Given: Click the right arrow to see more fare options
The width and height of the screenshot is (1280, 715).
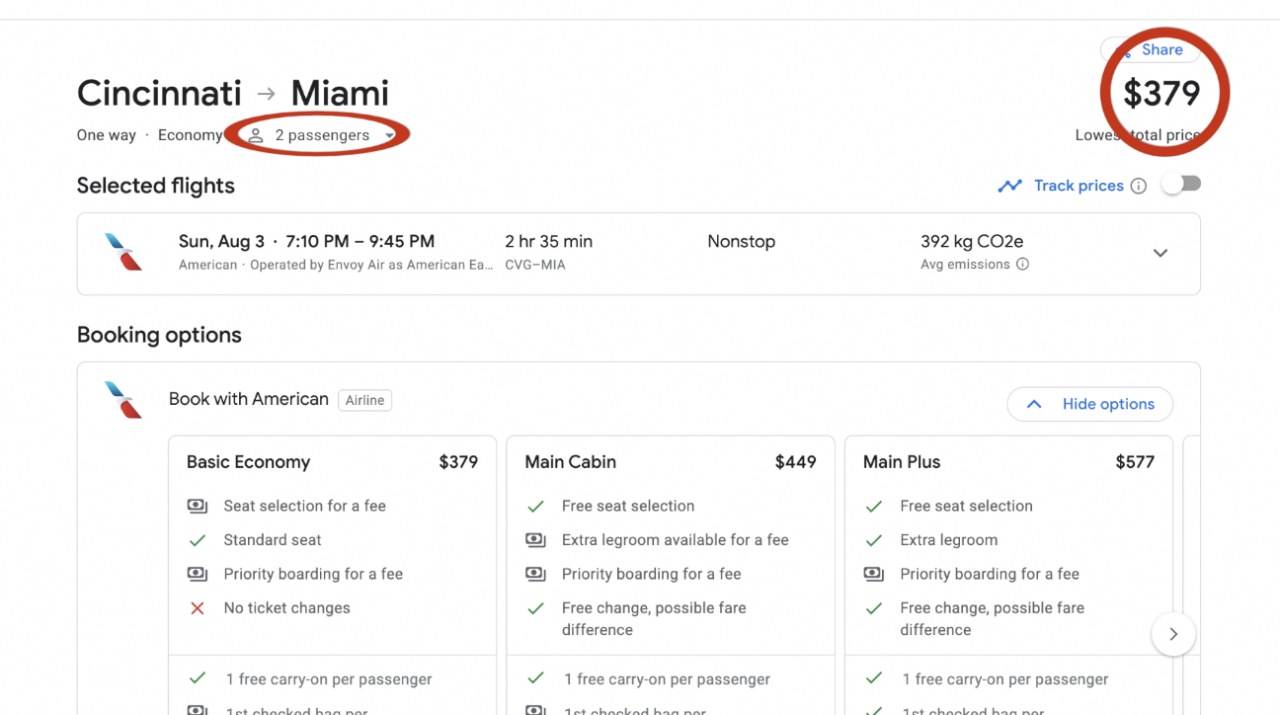Looking at the screenshot, I should pos(1172,633).
